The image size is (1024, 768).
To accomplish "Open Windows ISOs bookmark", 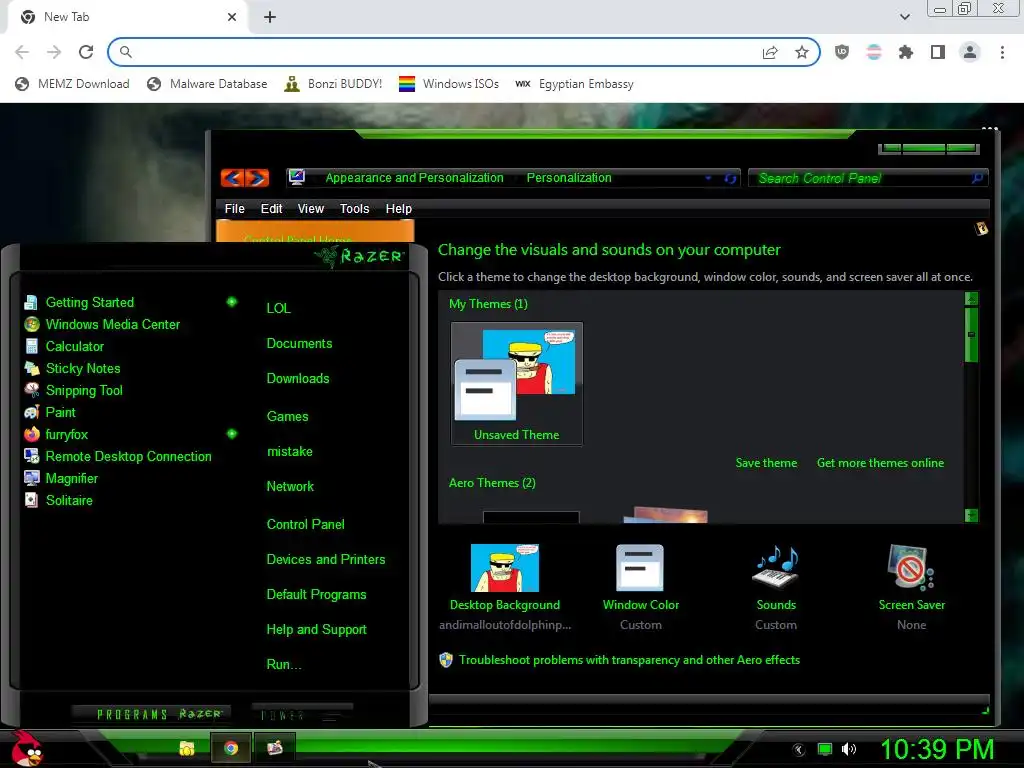I will point(449,84).
